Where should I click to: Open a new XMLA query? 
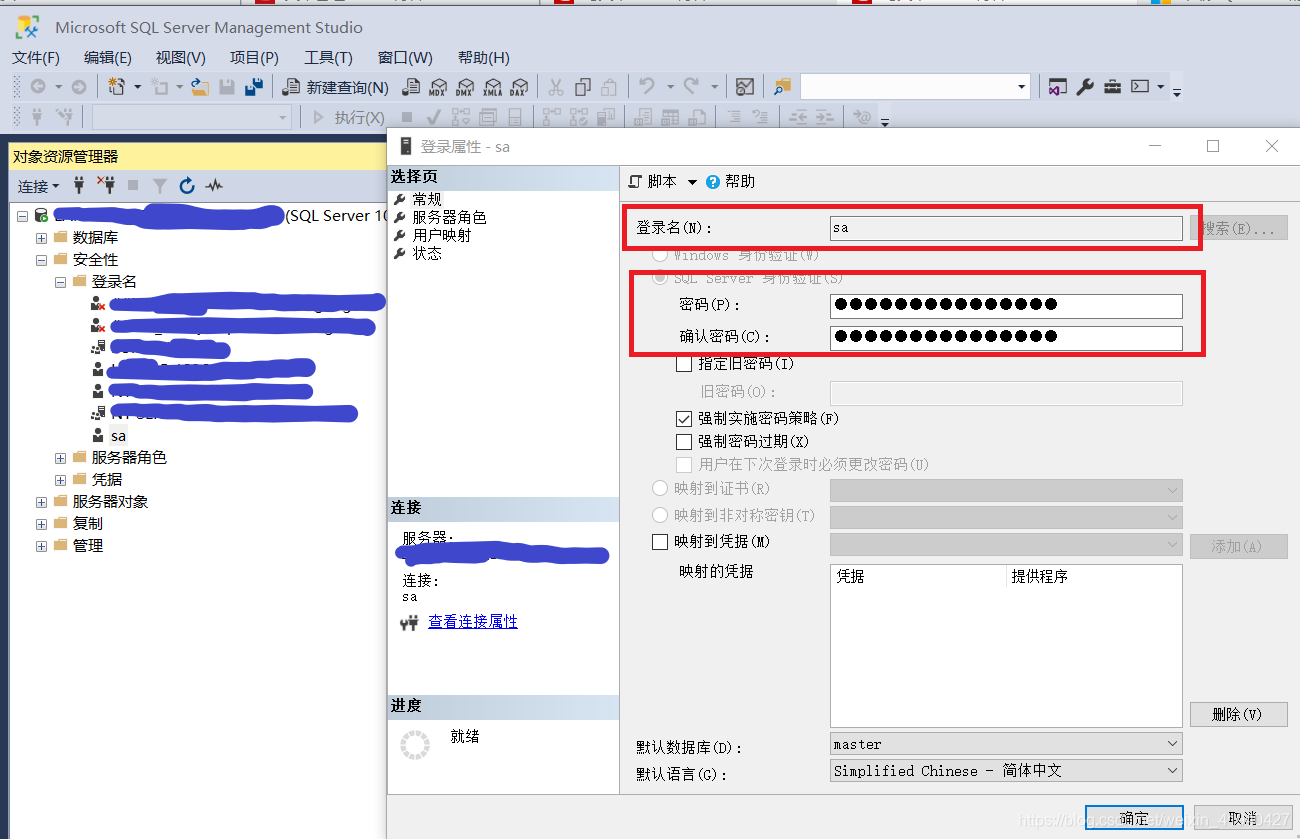pyautogui.click(x=492, y=87)
